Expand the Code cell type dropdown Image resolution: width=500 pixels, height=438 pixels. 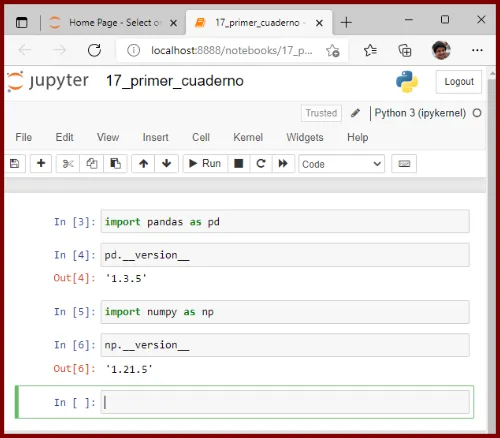point(342,164)
